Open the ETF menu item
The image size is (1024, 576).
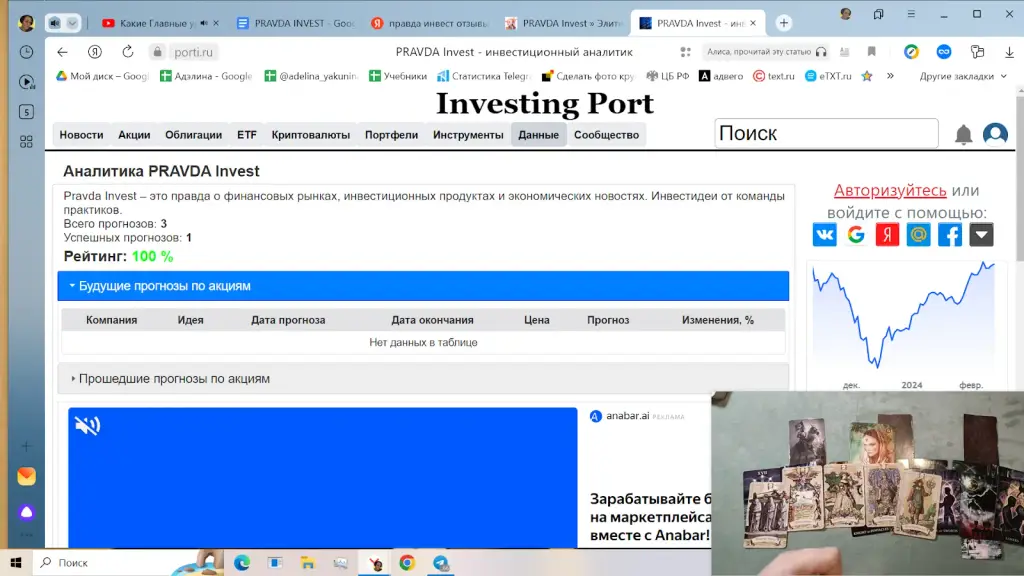pos(247,135)
